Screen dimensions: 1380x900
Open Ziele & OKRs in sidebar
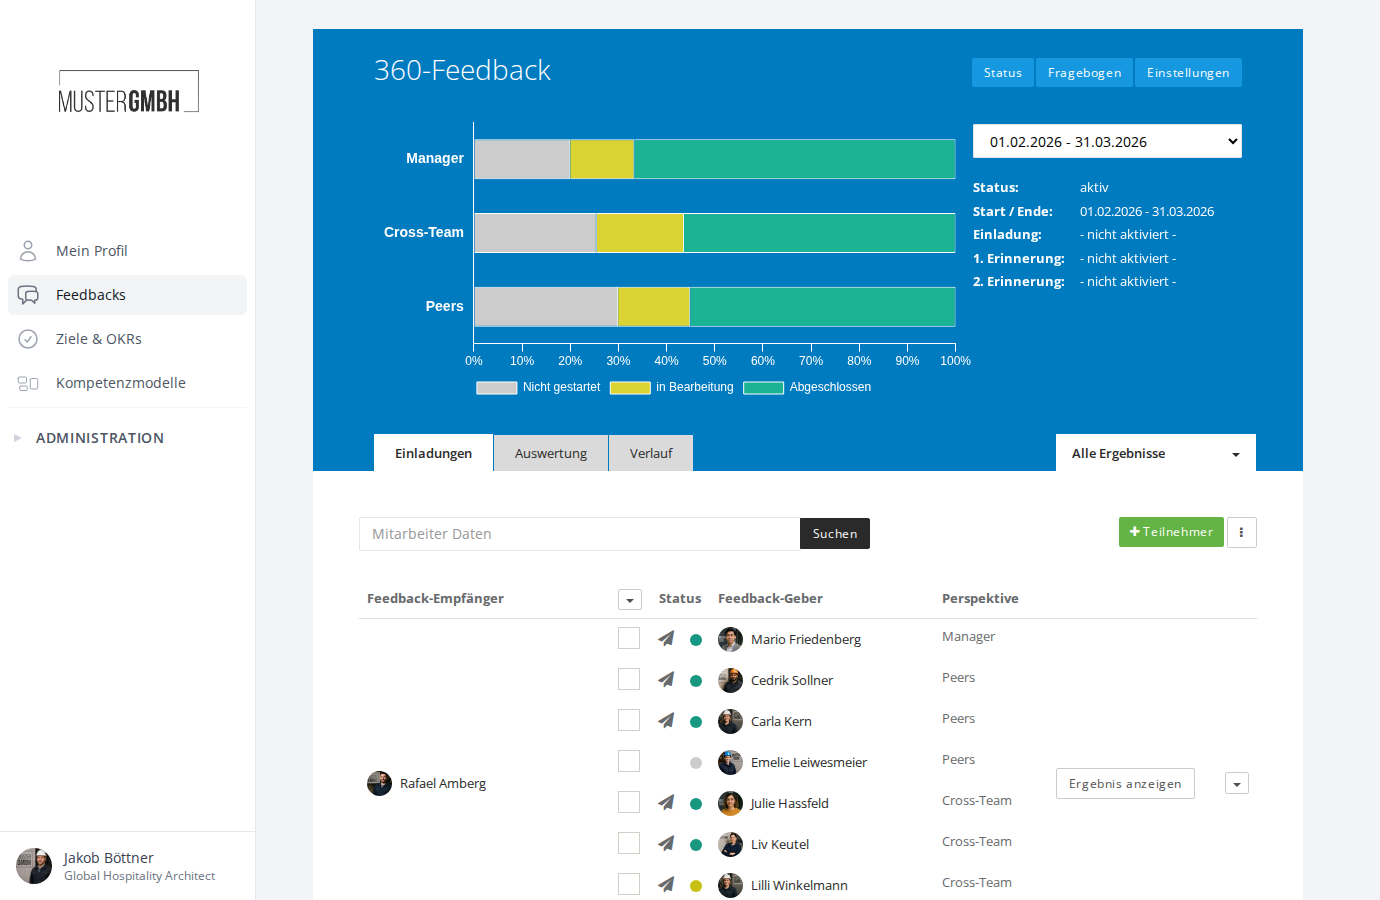127,339
